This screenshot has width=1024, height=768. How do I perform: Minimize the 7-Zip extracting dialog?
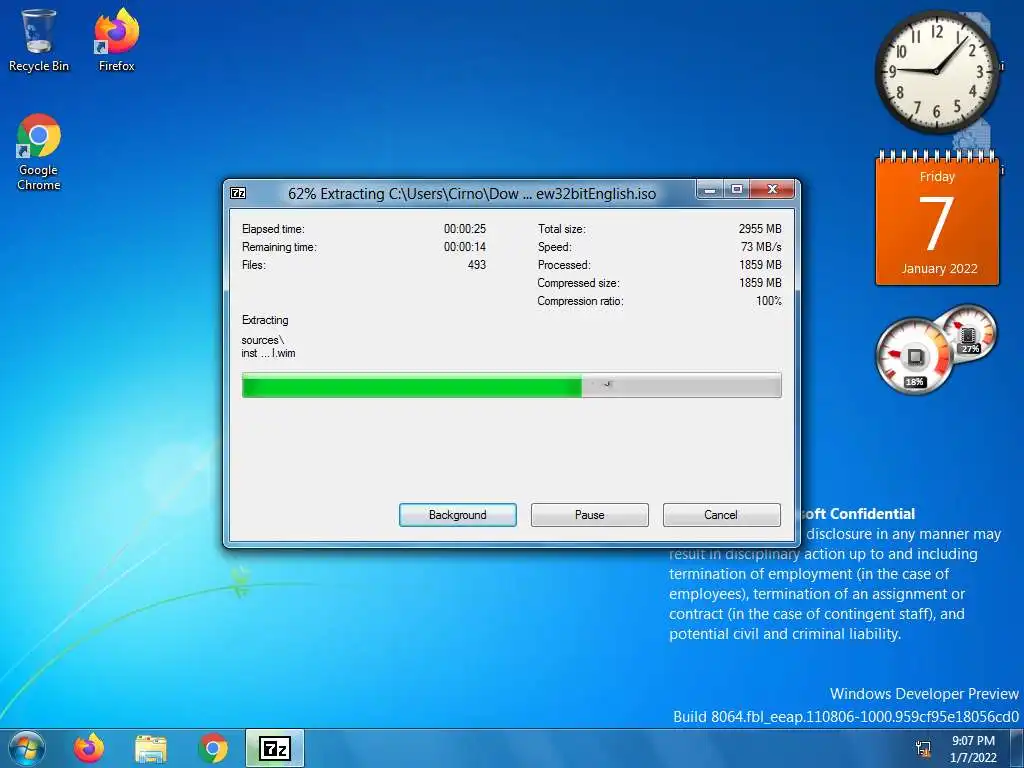point(711,189)
